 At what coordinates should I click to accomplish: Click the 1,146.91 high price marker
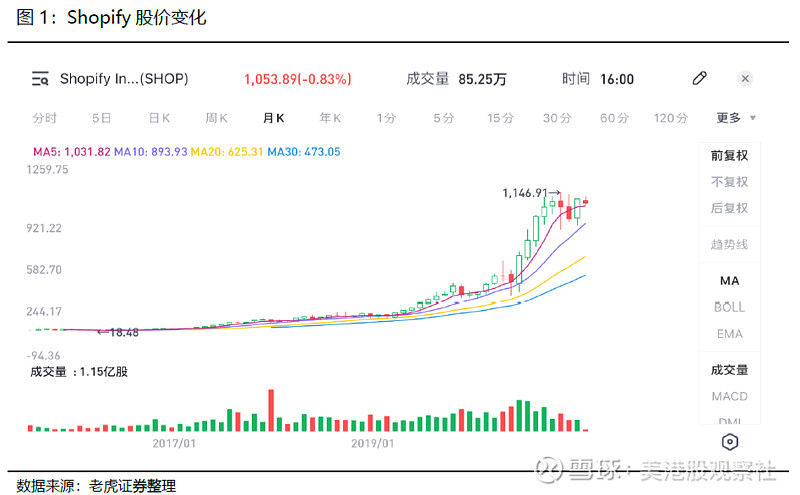click(531, 193)
